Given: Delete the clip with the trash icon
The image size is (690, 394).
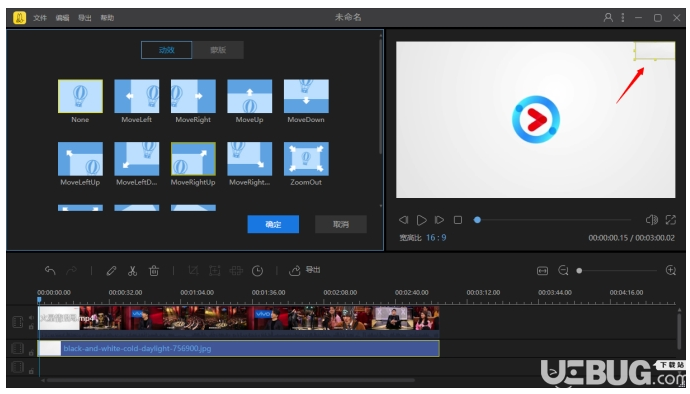Looking at the screenshot, I should [x=154, y=270].
